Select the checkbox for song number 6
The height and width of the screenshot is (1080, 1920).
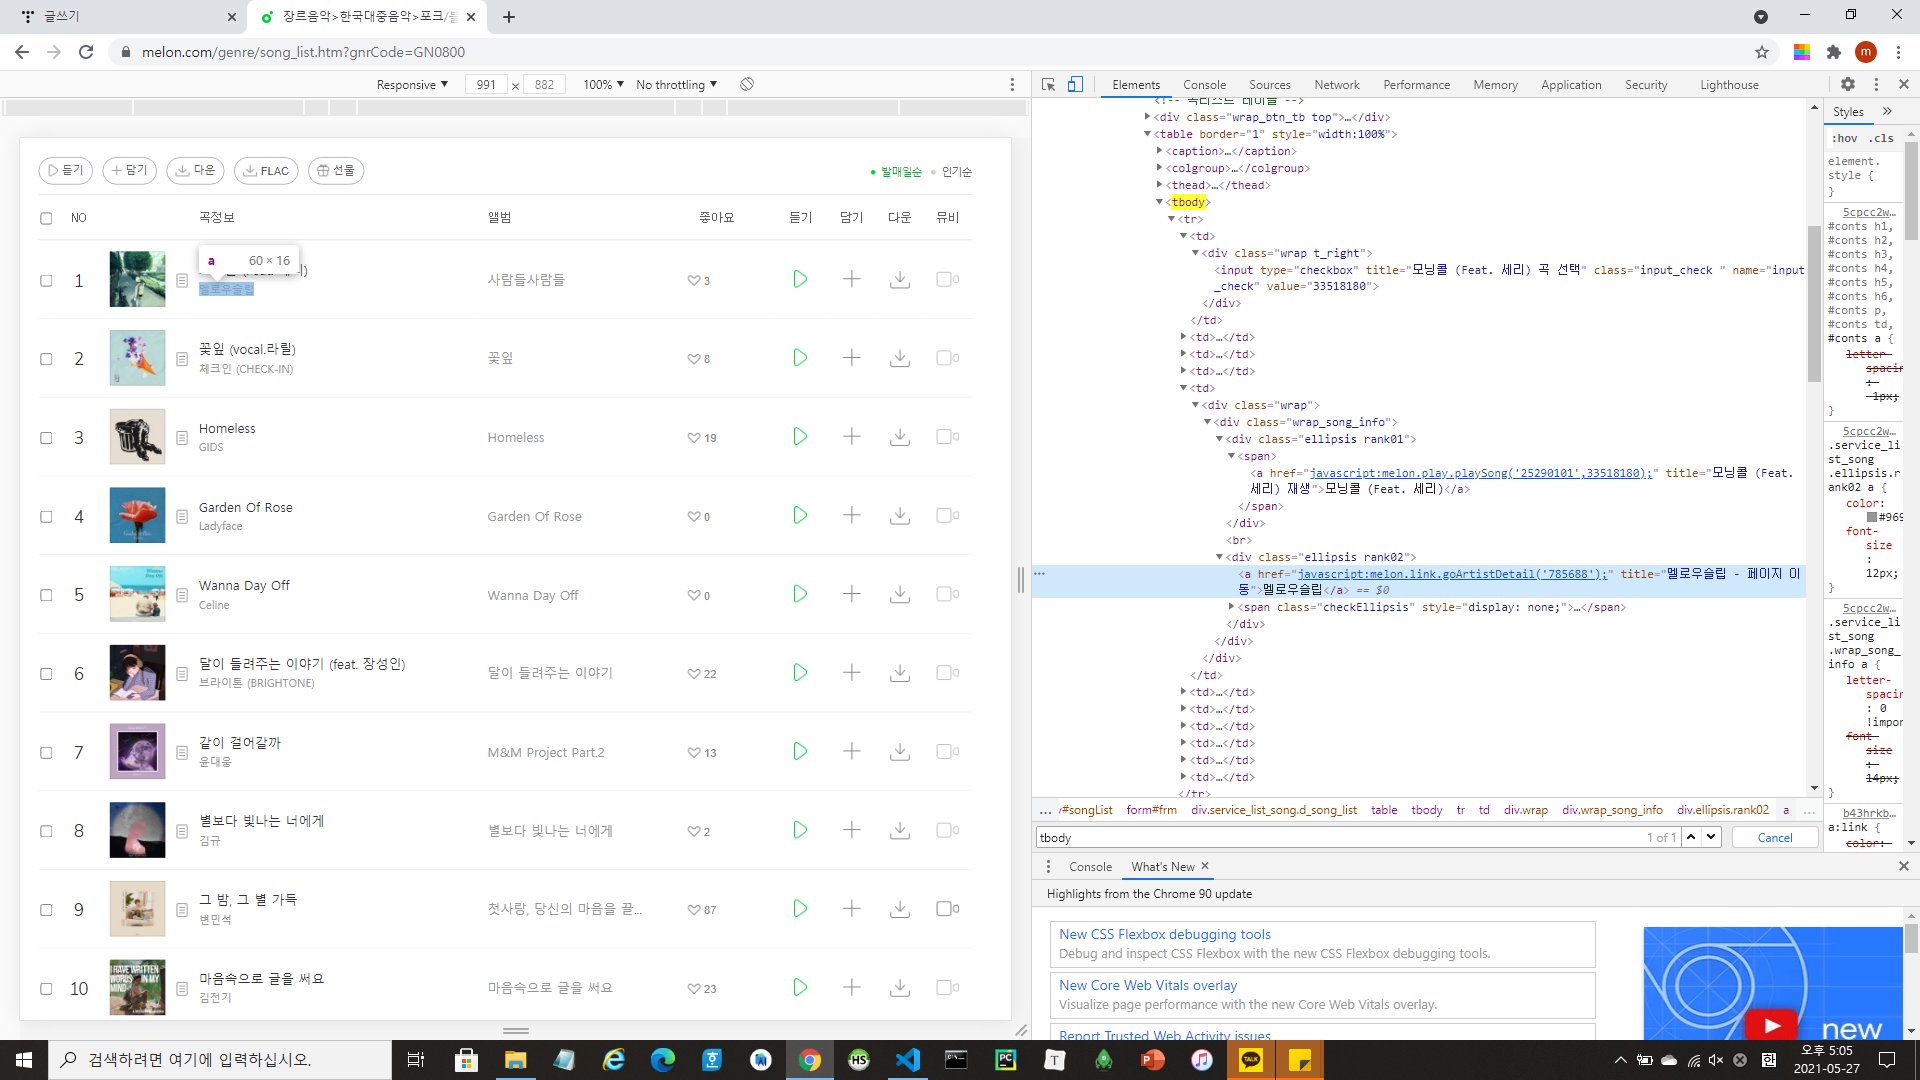(46, 674)
